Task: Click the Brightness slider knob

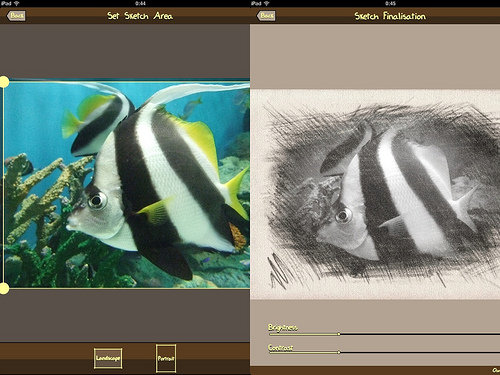Action: click(339, 334)
